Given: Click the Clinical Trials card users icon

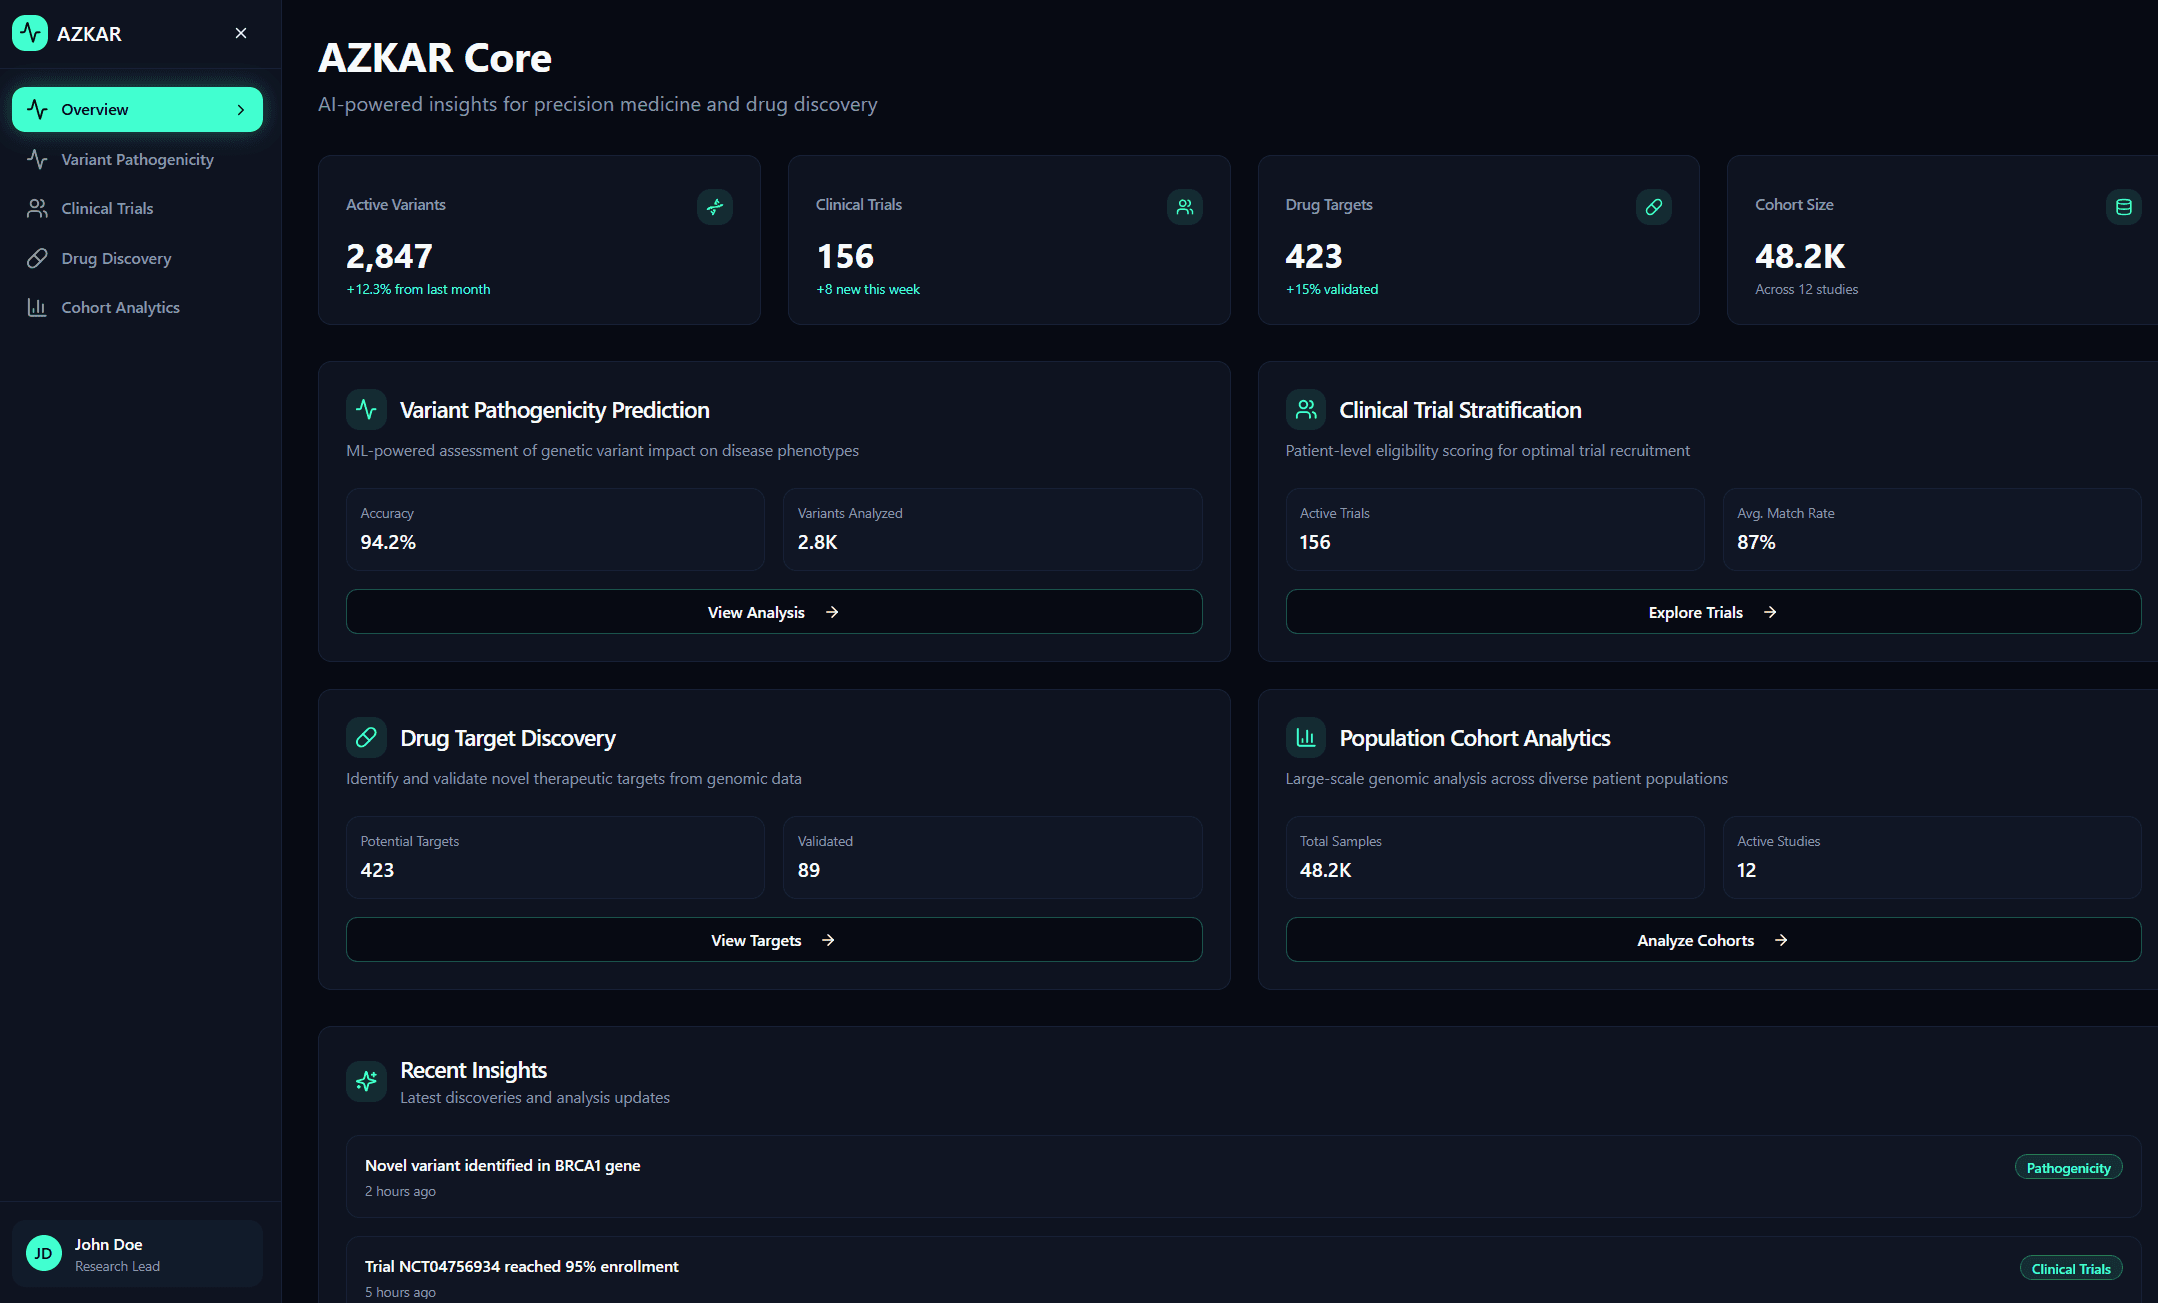Looking at the screenshot, I should tap(1184, 207).
